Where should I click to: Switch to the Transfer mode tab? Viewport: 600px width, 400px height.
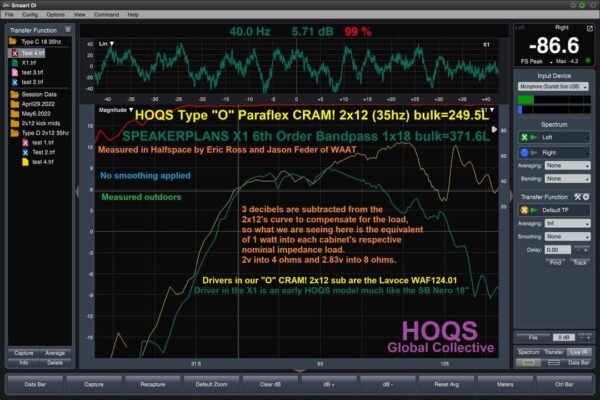pyautogui.click(x=554, y=352)
